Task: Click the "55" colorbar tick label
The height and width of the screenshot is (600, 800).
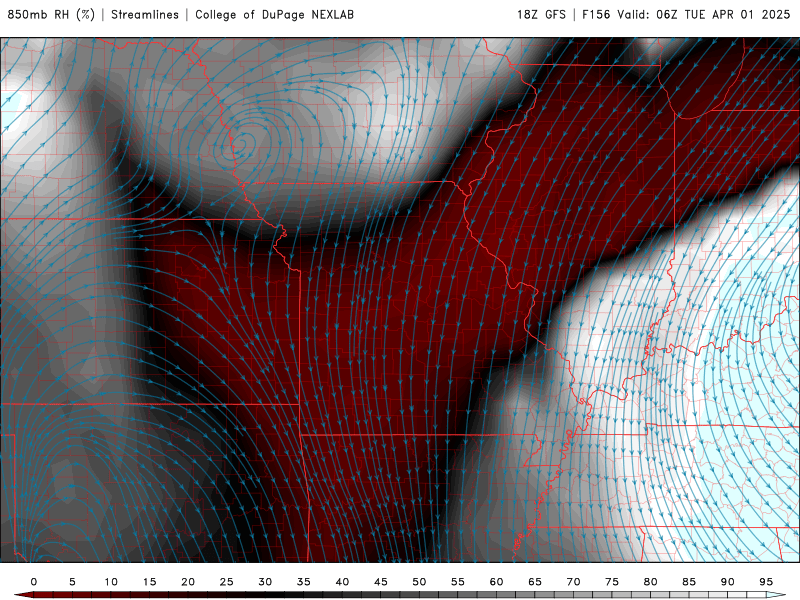Action: click(x=458, y=582)
